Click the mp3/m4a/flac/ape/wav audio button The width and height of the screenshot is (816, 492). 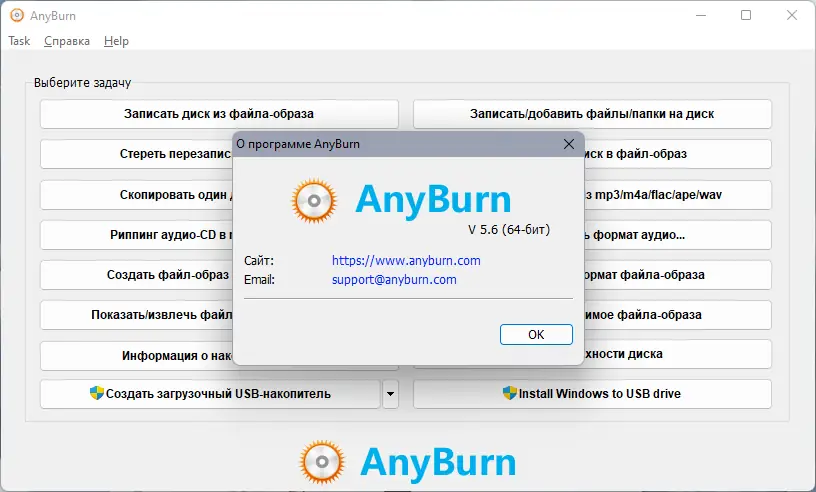[x=678, y=195]
